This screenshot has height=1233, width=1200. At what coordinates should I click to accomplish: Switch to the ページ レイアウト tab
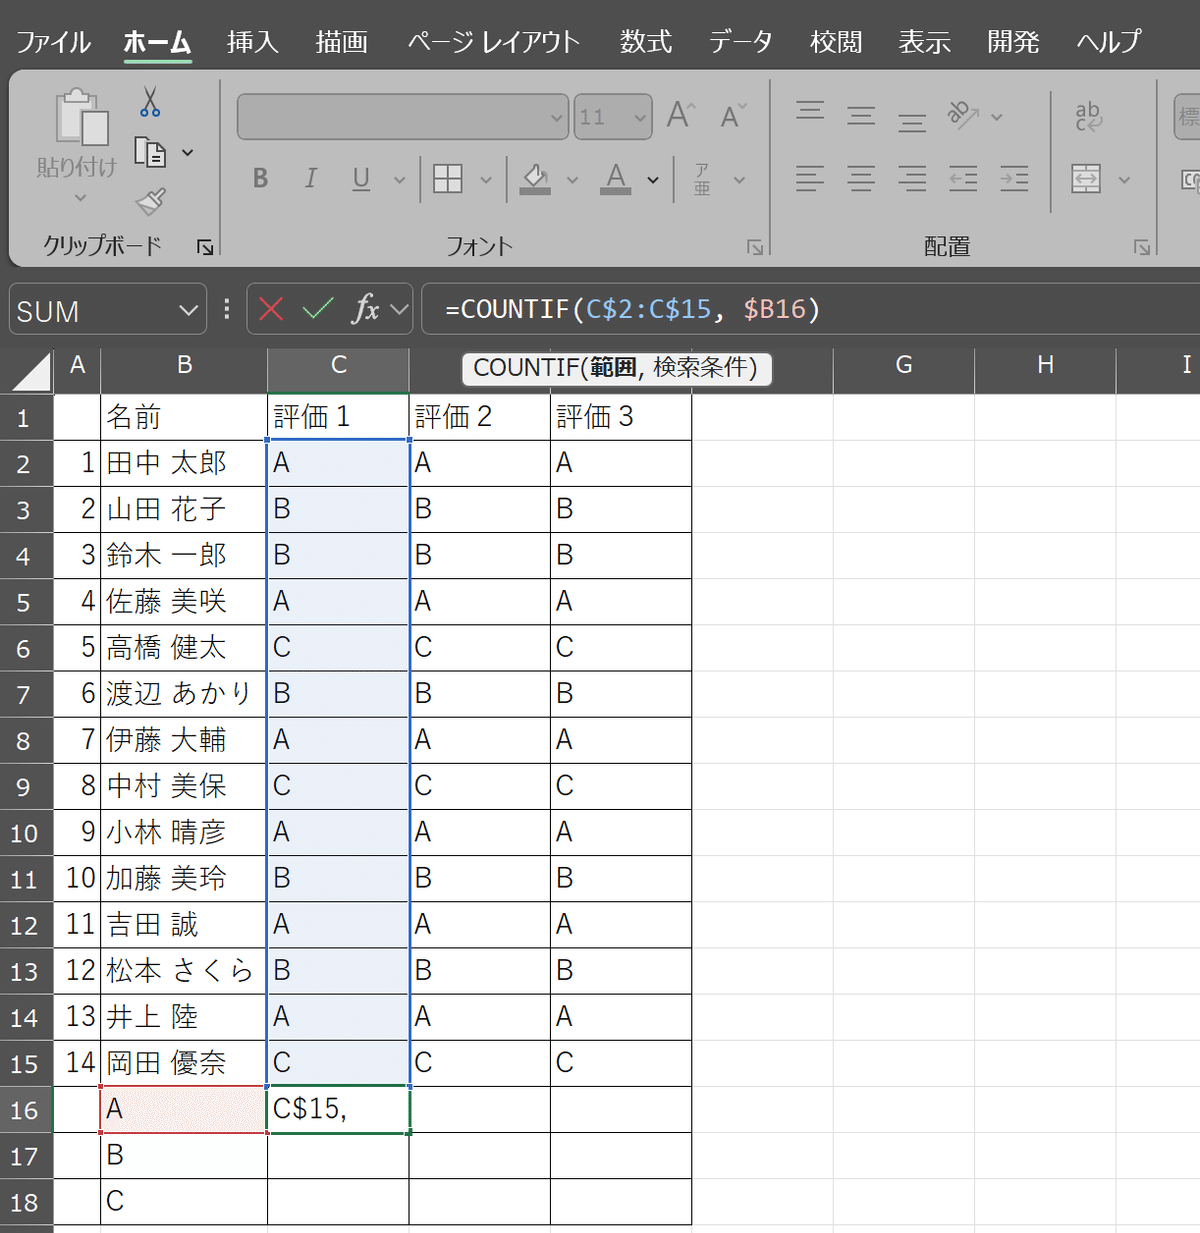(x=494, y=42)
